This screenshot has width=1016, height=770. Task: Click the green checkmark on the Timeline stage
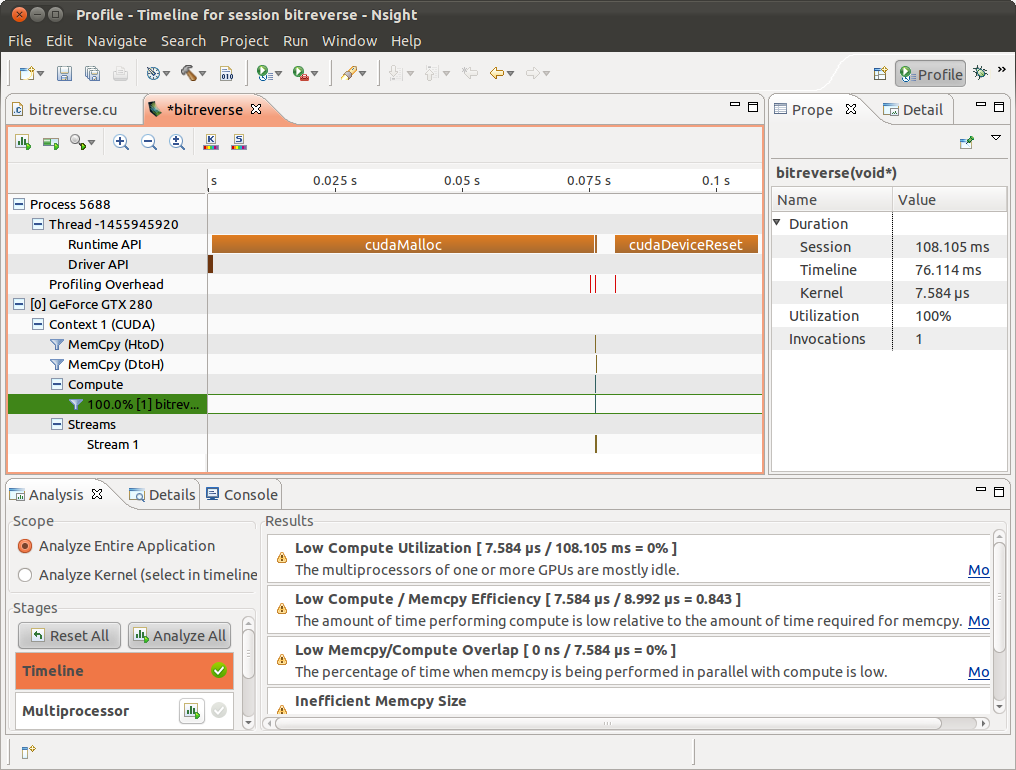(x=219, y=671)
